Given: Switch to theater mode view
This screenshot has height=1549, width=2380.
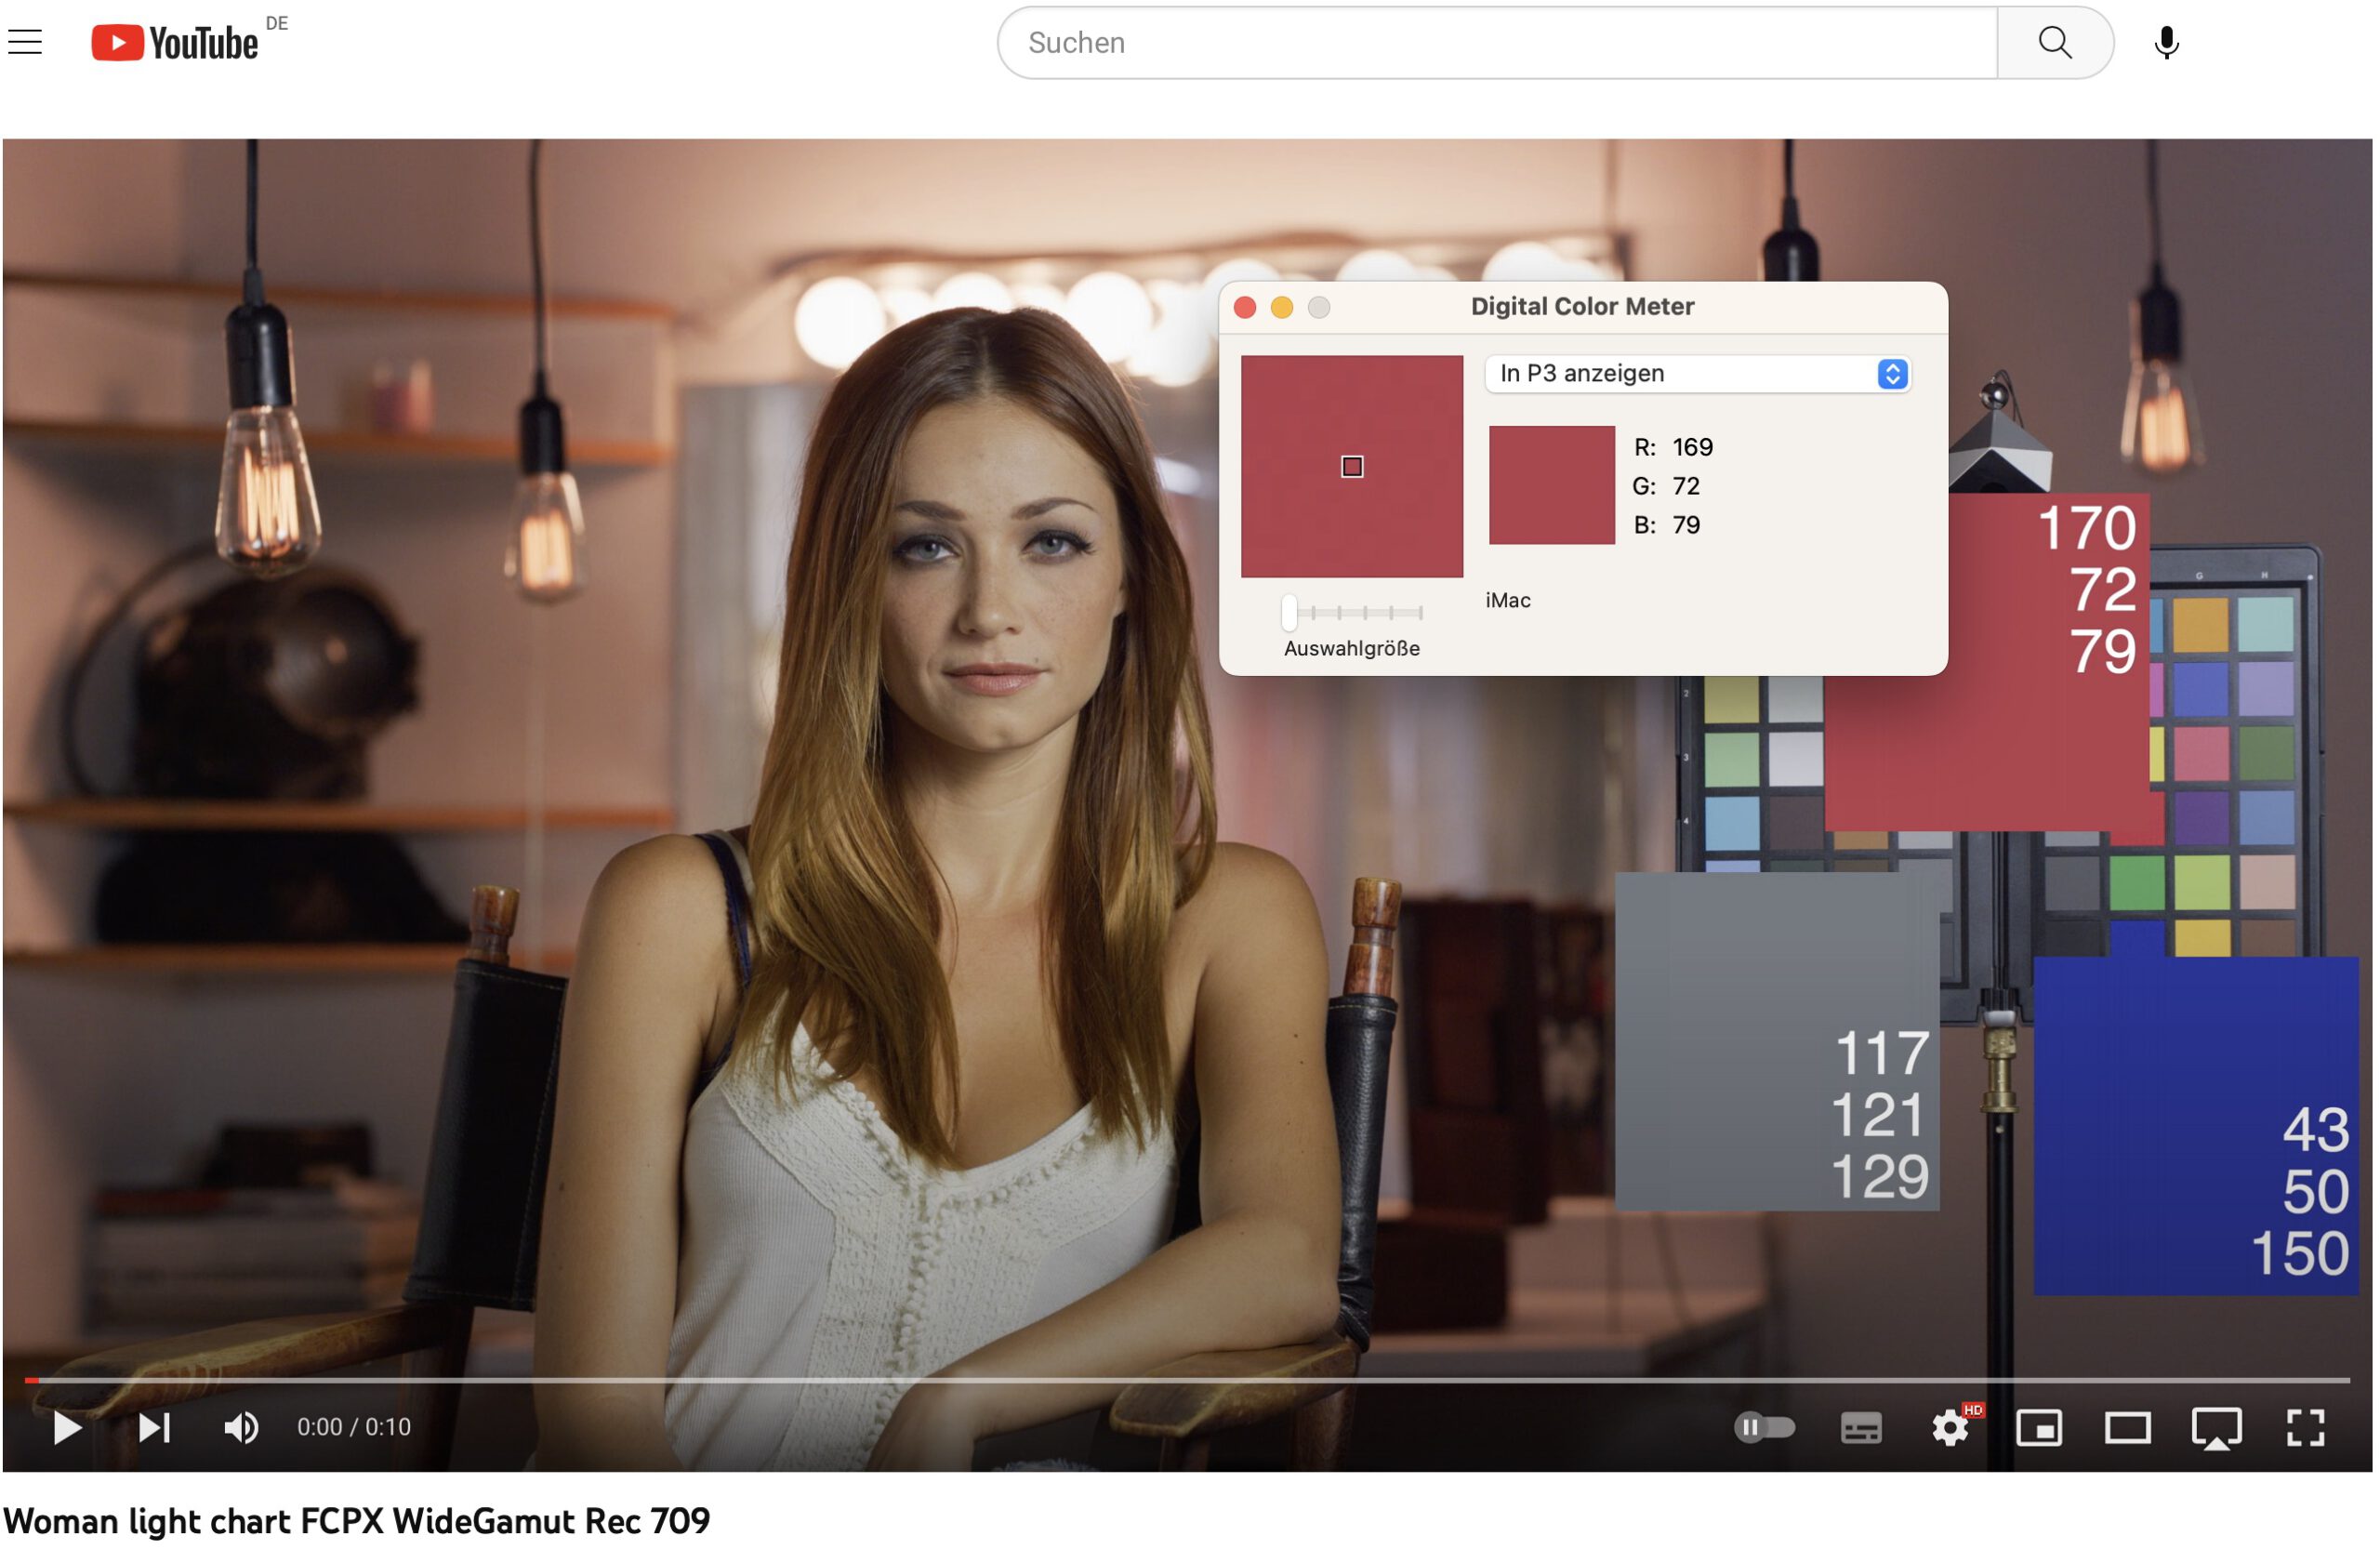Looking at the screenshot, I should pos(2128,1428).
